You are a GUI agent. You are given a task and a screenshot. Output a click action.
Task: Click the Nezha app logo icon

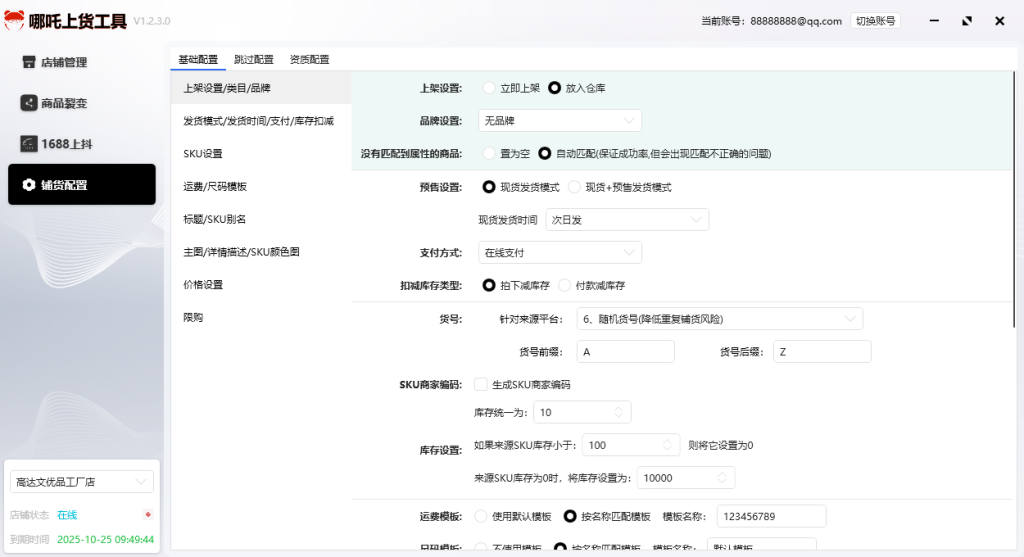click(15, 20)
